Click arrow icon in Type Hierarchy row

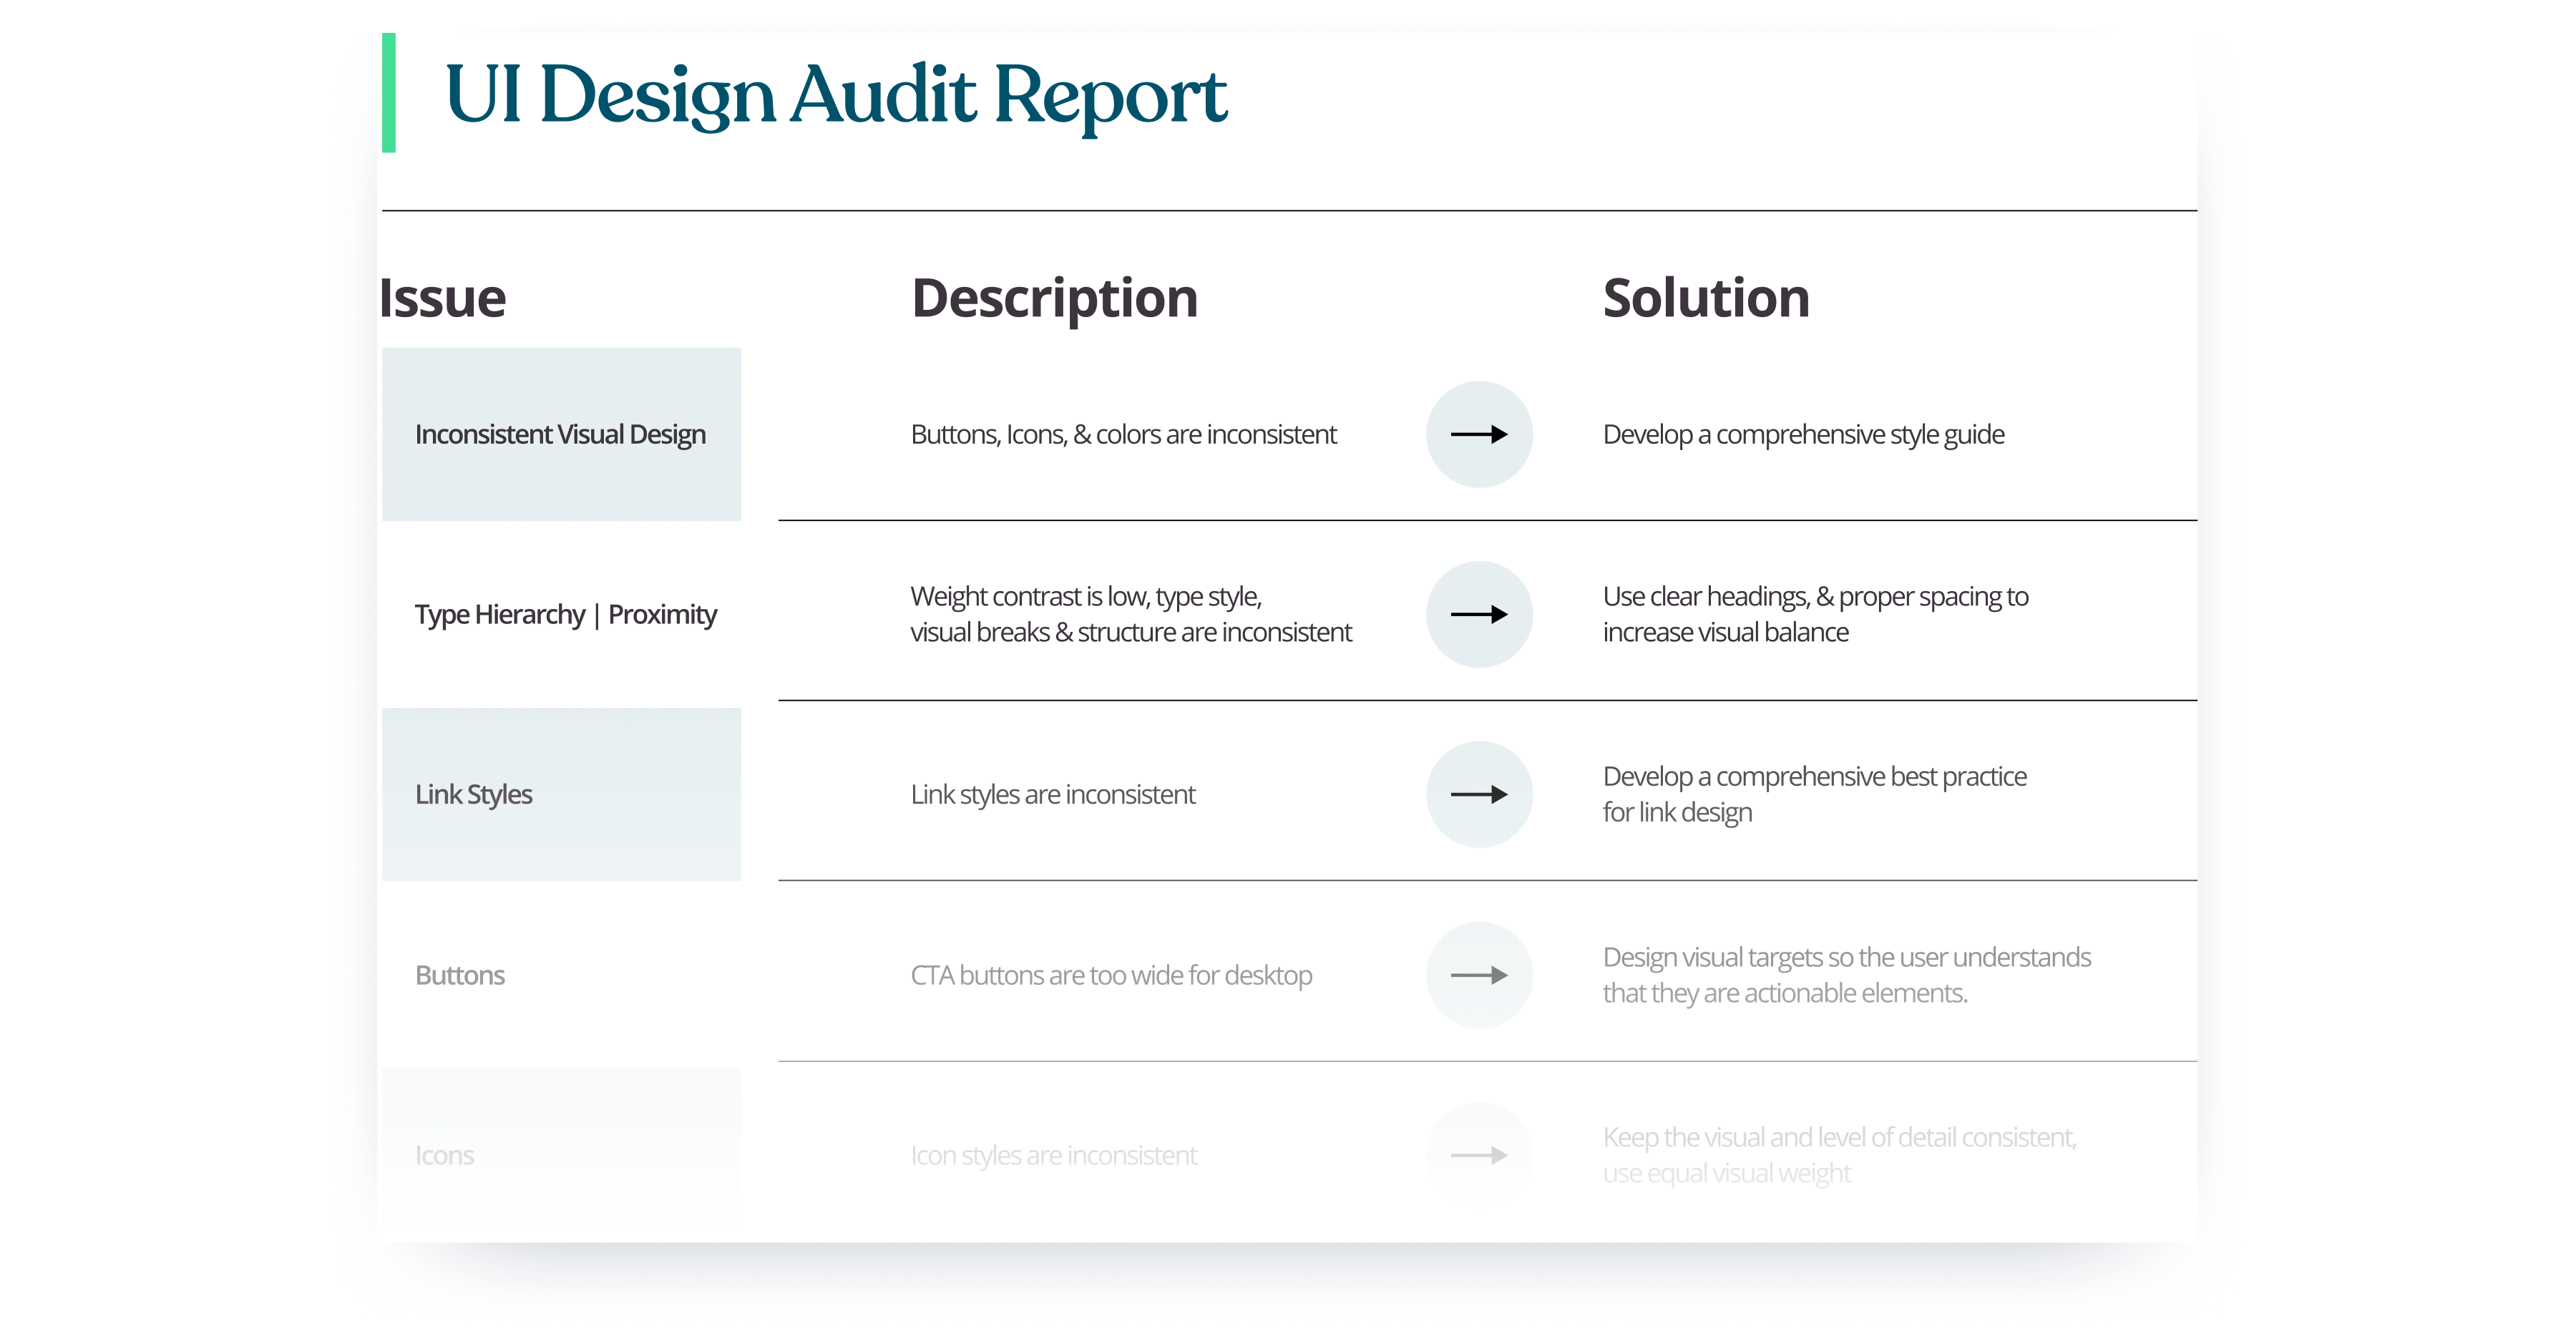(x=1479, y=614)
